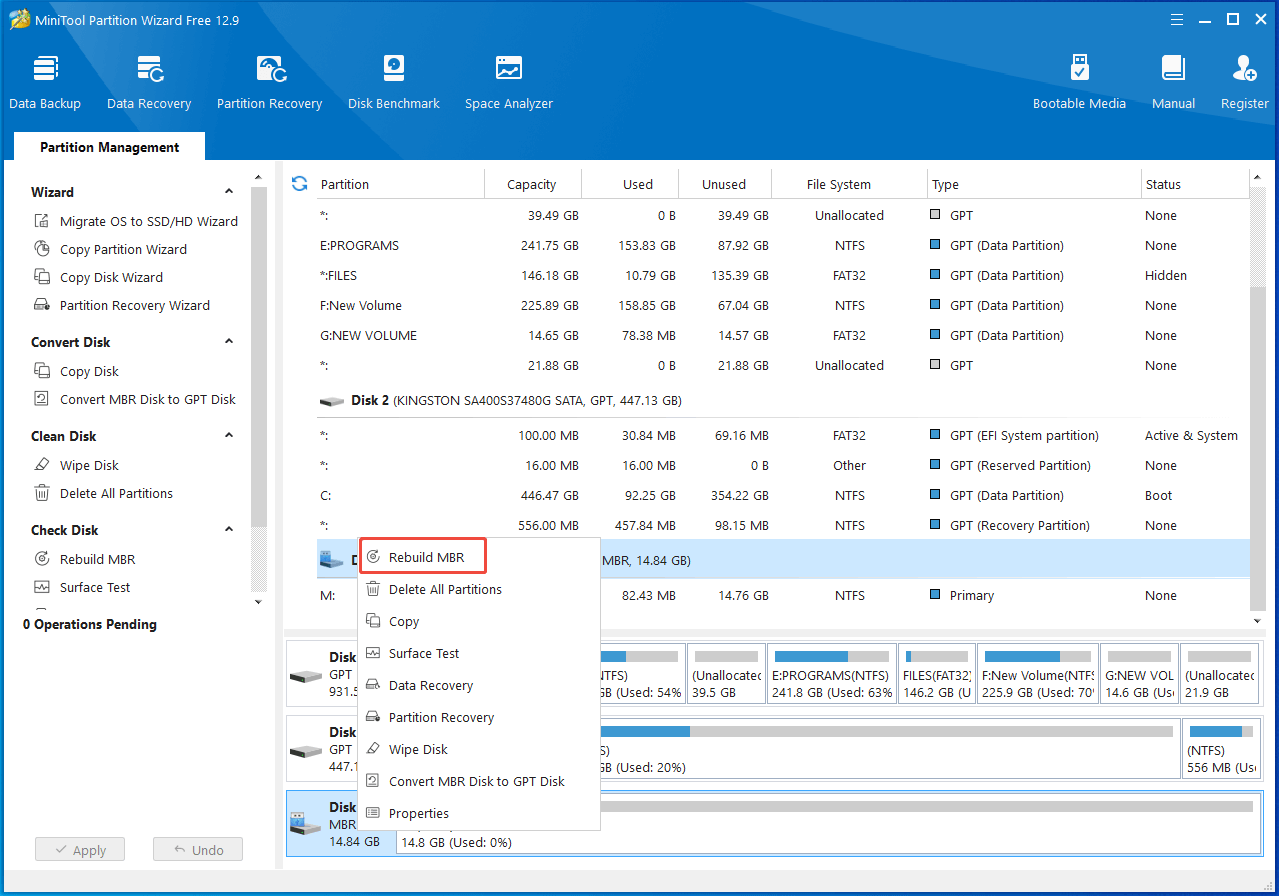Start Migrate OS to SSD/HD Wizard
This screenshot has width=1279, height=896.
pos(136,221)
